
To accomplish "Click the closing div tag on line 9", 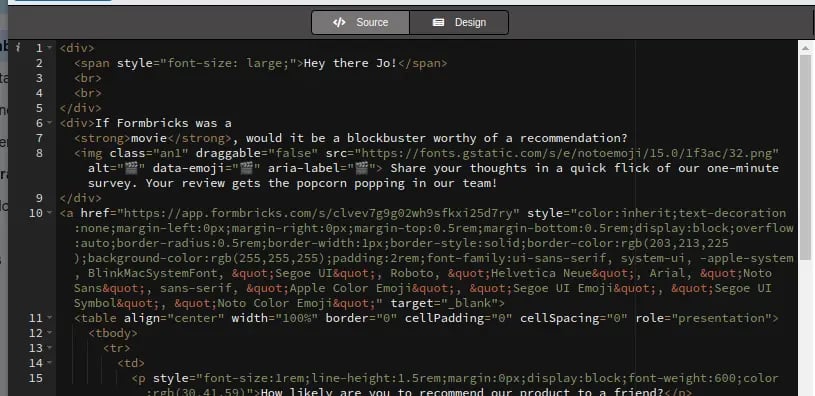I will (81, 199).
